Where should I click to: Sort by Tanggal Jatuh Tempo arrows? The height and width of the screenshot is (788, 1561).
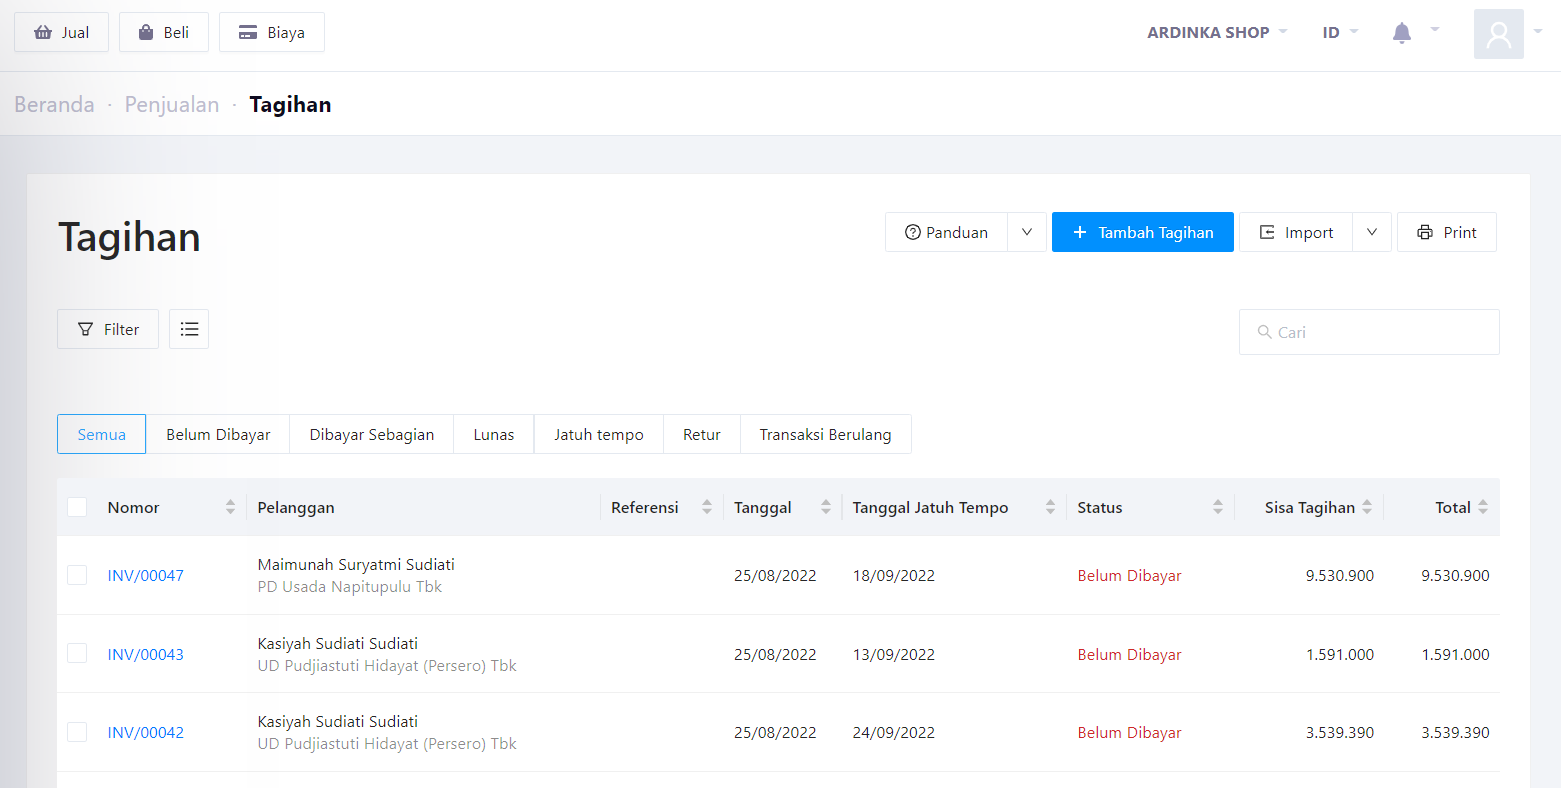click(1050, 507)
